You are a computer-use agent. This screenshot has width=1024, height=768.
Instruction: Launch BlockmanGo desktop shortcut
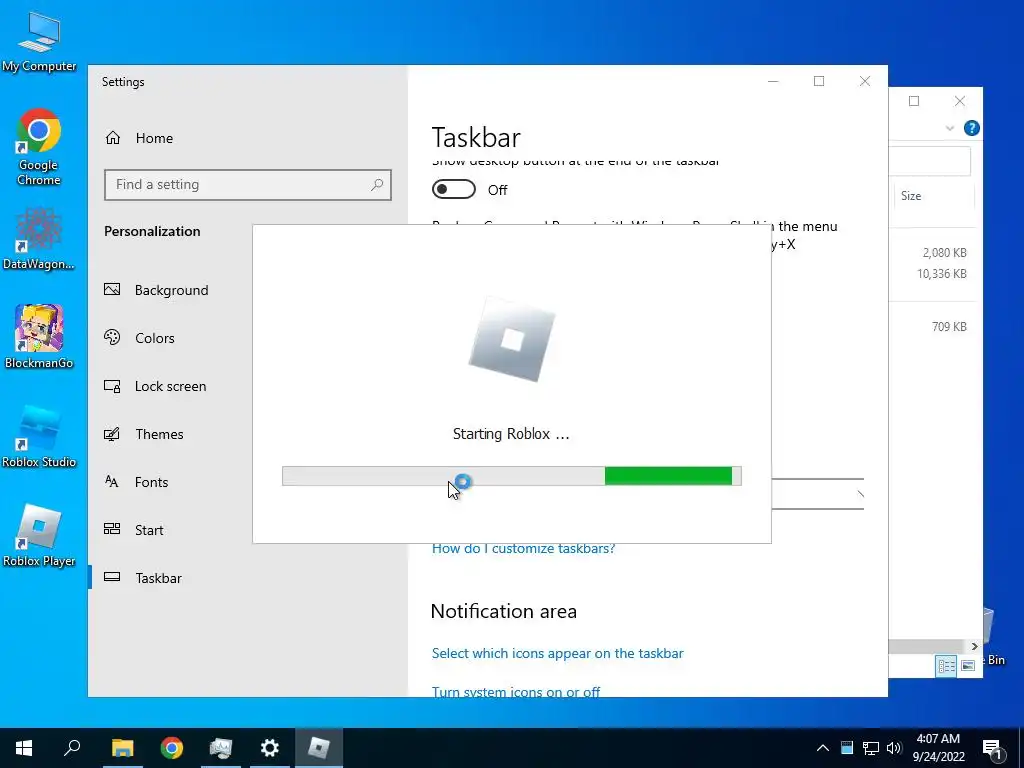[39, 336]
